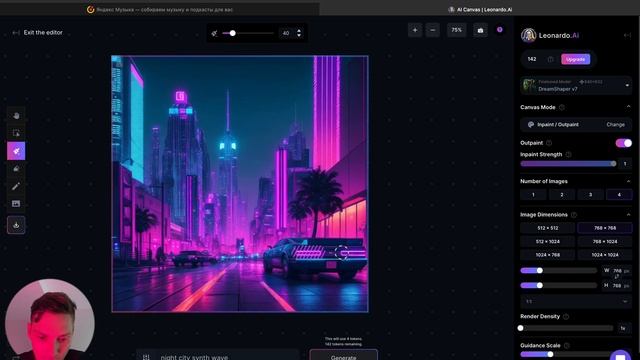Collapse sidebar with the arrow icon
The image size is (640, 360).
[x=627, y=36]
